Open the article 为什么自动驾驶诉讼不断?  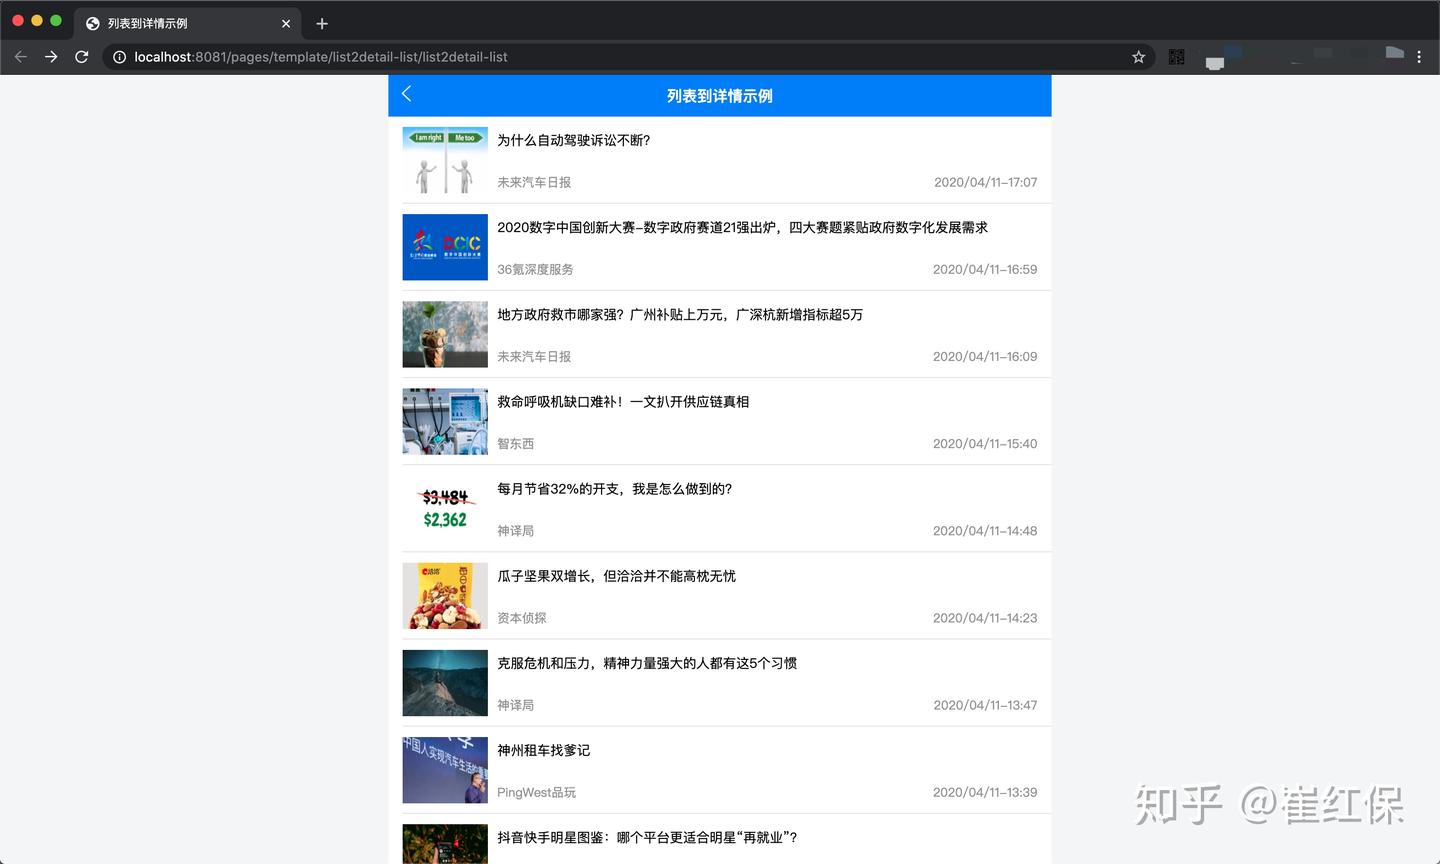575,141
